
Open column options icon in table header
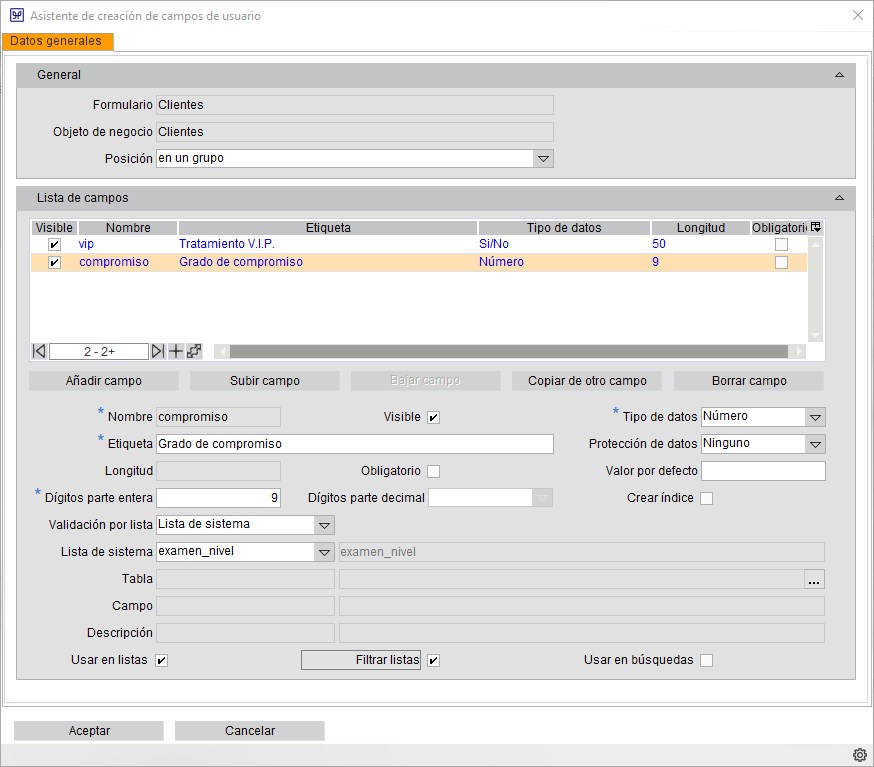click(816, 228)
